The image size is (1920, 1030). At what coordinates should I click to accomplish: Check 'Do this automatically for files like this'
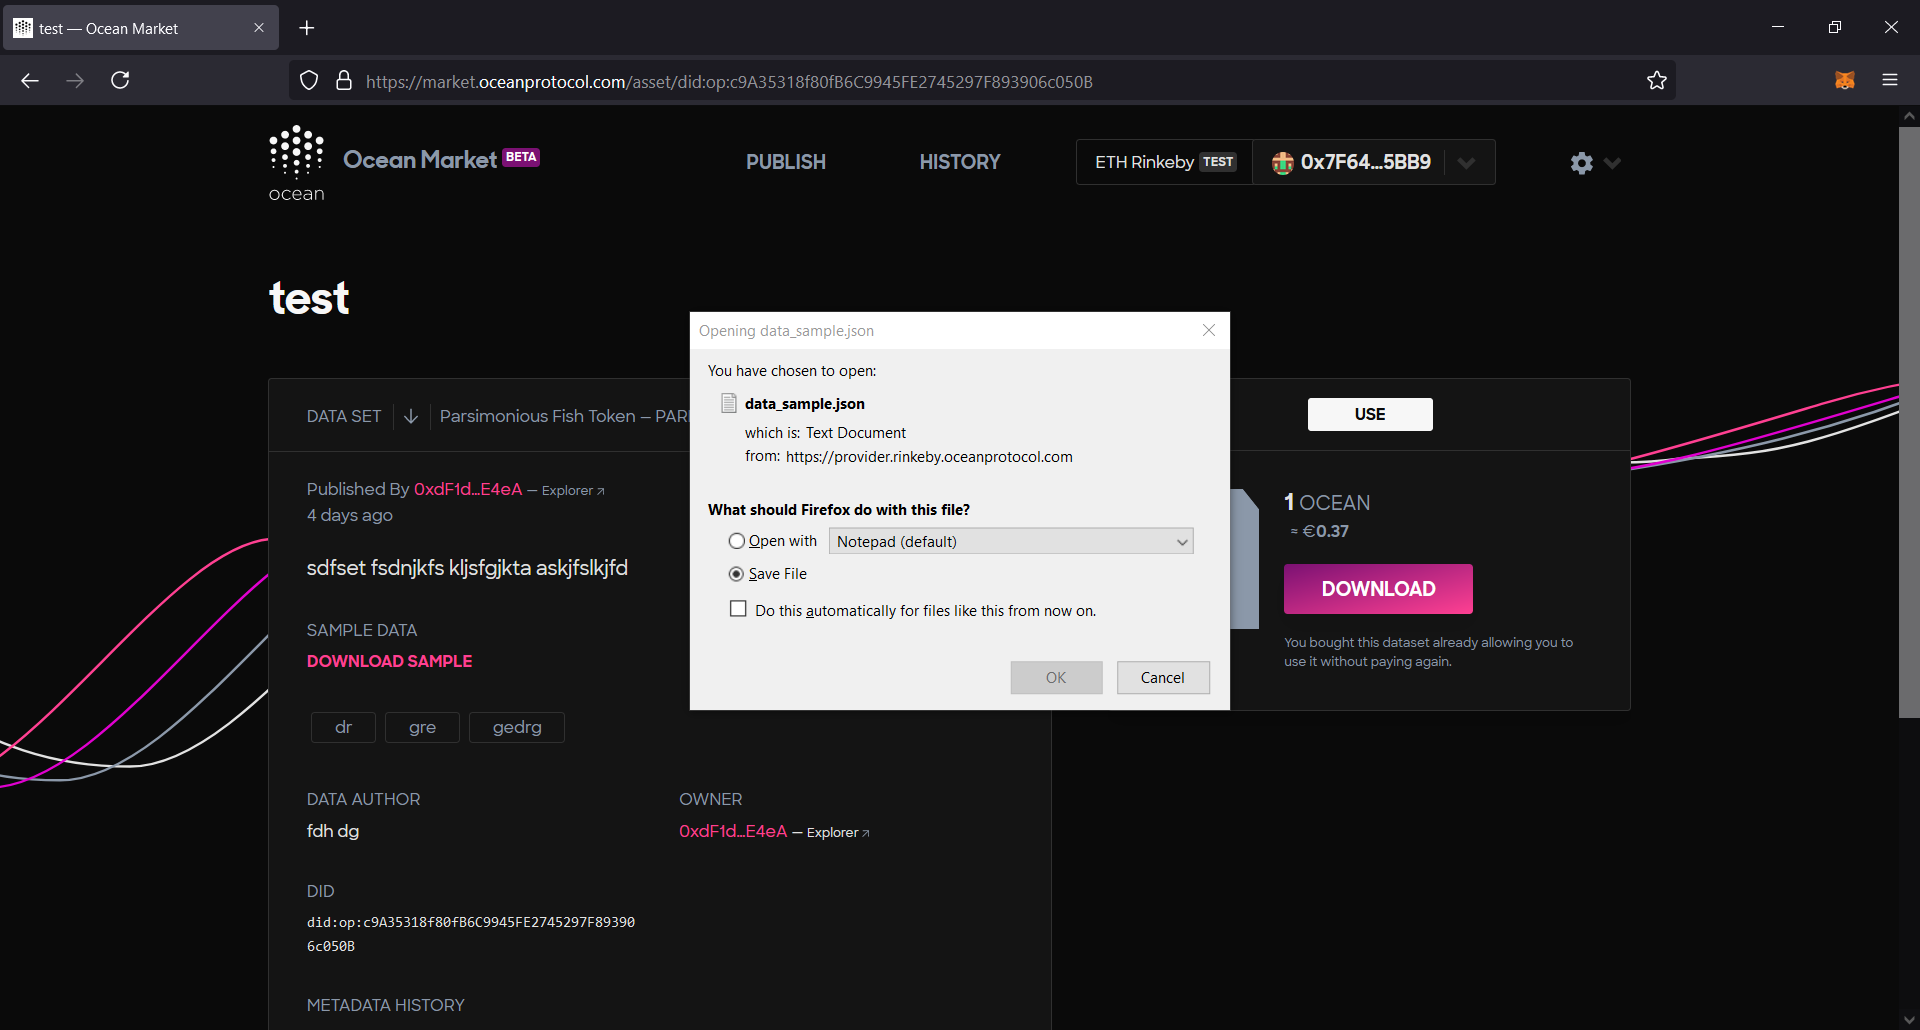point(738,609)
